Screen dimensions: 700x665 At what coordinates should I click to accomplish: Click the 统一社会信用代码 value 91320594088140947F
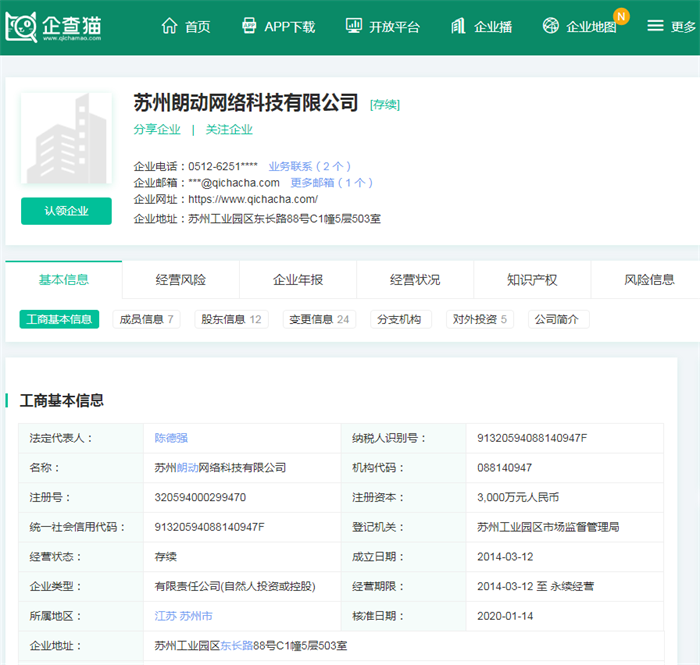tap(209, 527)
